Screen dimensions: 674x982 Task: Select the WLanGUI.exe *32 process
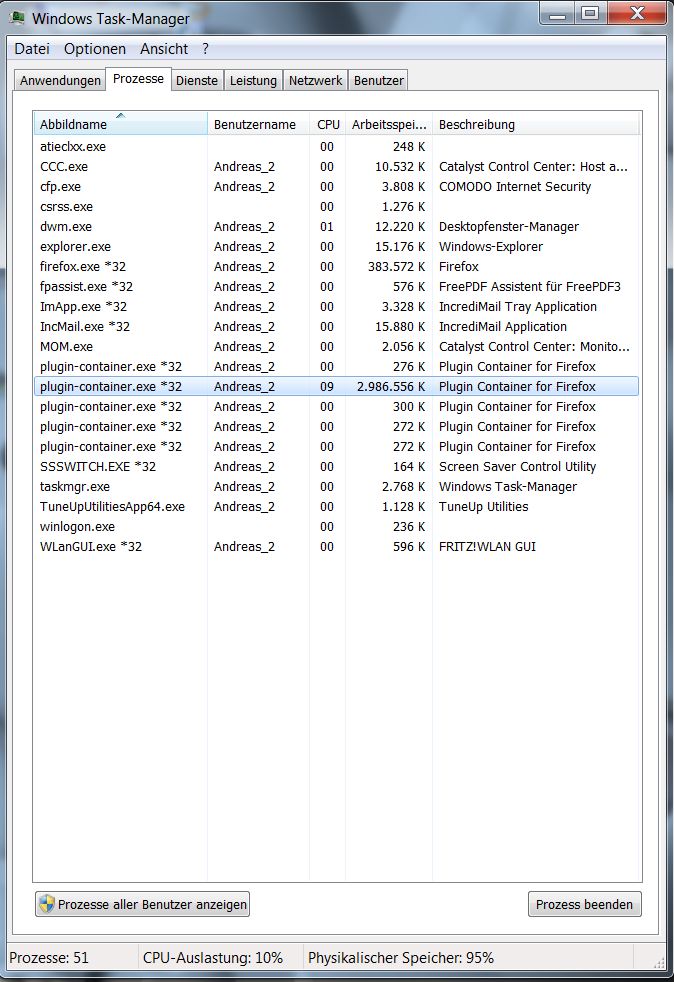click(337, 547)
